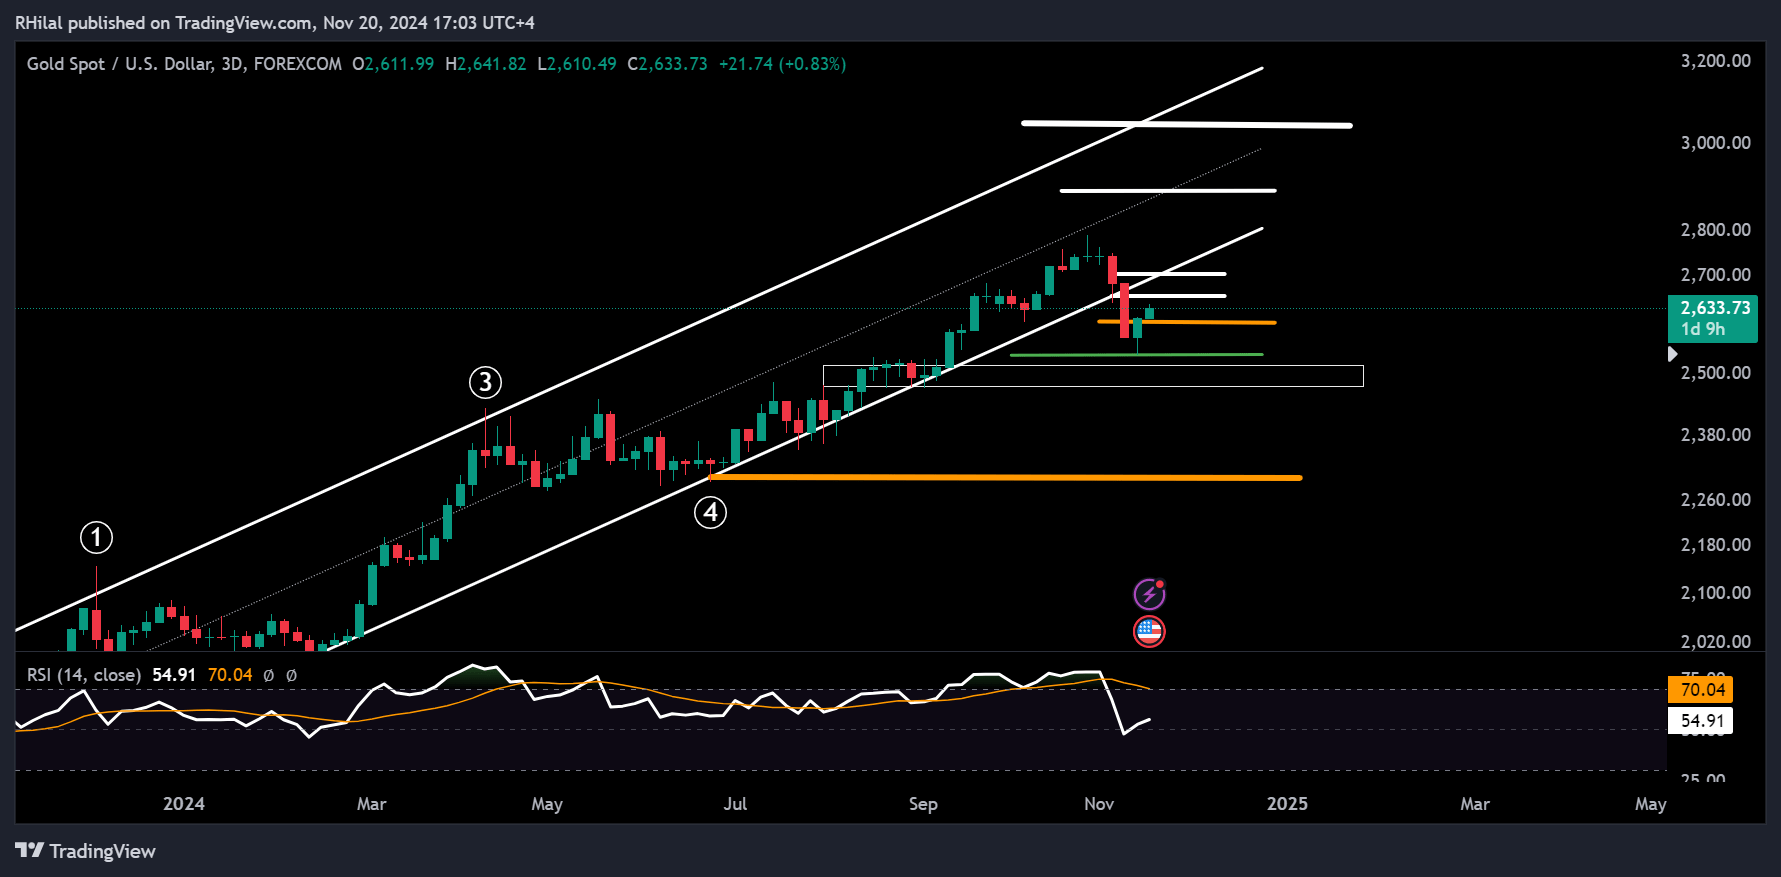The image size is (1781, 877).
Task: Click the US flag economic event icon
Action: pyautogui.click(x=1149, y=631)
